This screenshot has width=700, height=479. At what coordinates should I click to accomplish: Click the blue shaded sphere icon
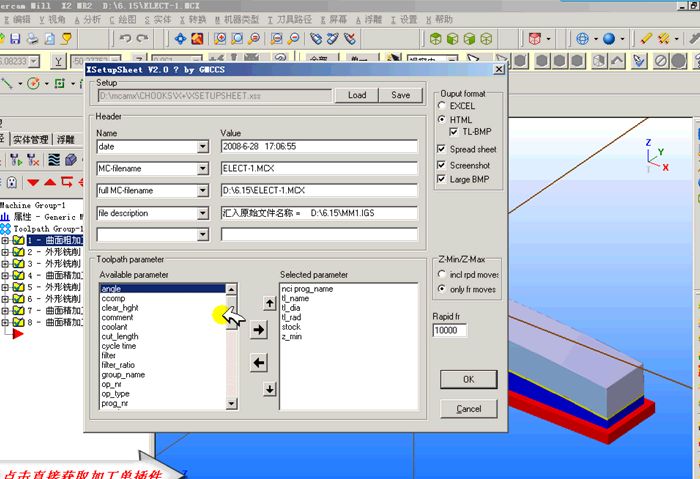click(609, 39)
